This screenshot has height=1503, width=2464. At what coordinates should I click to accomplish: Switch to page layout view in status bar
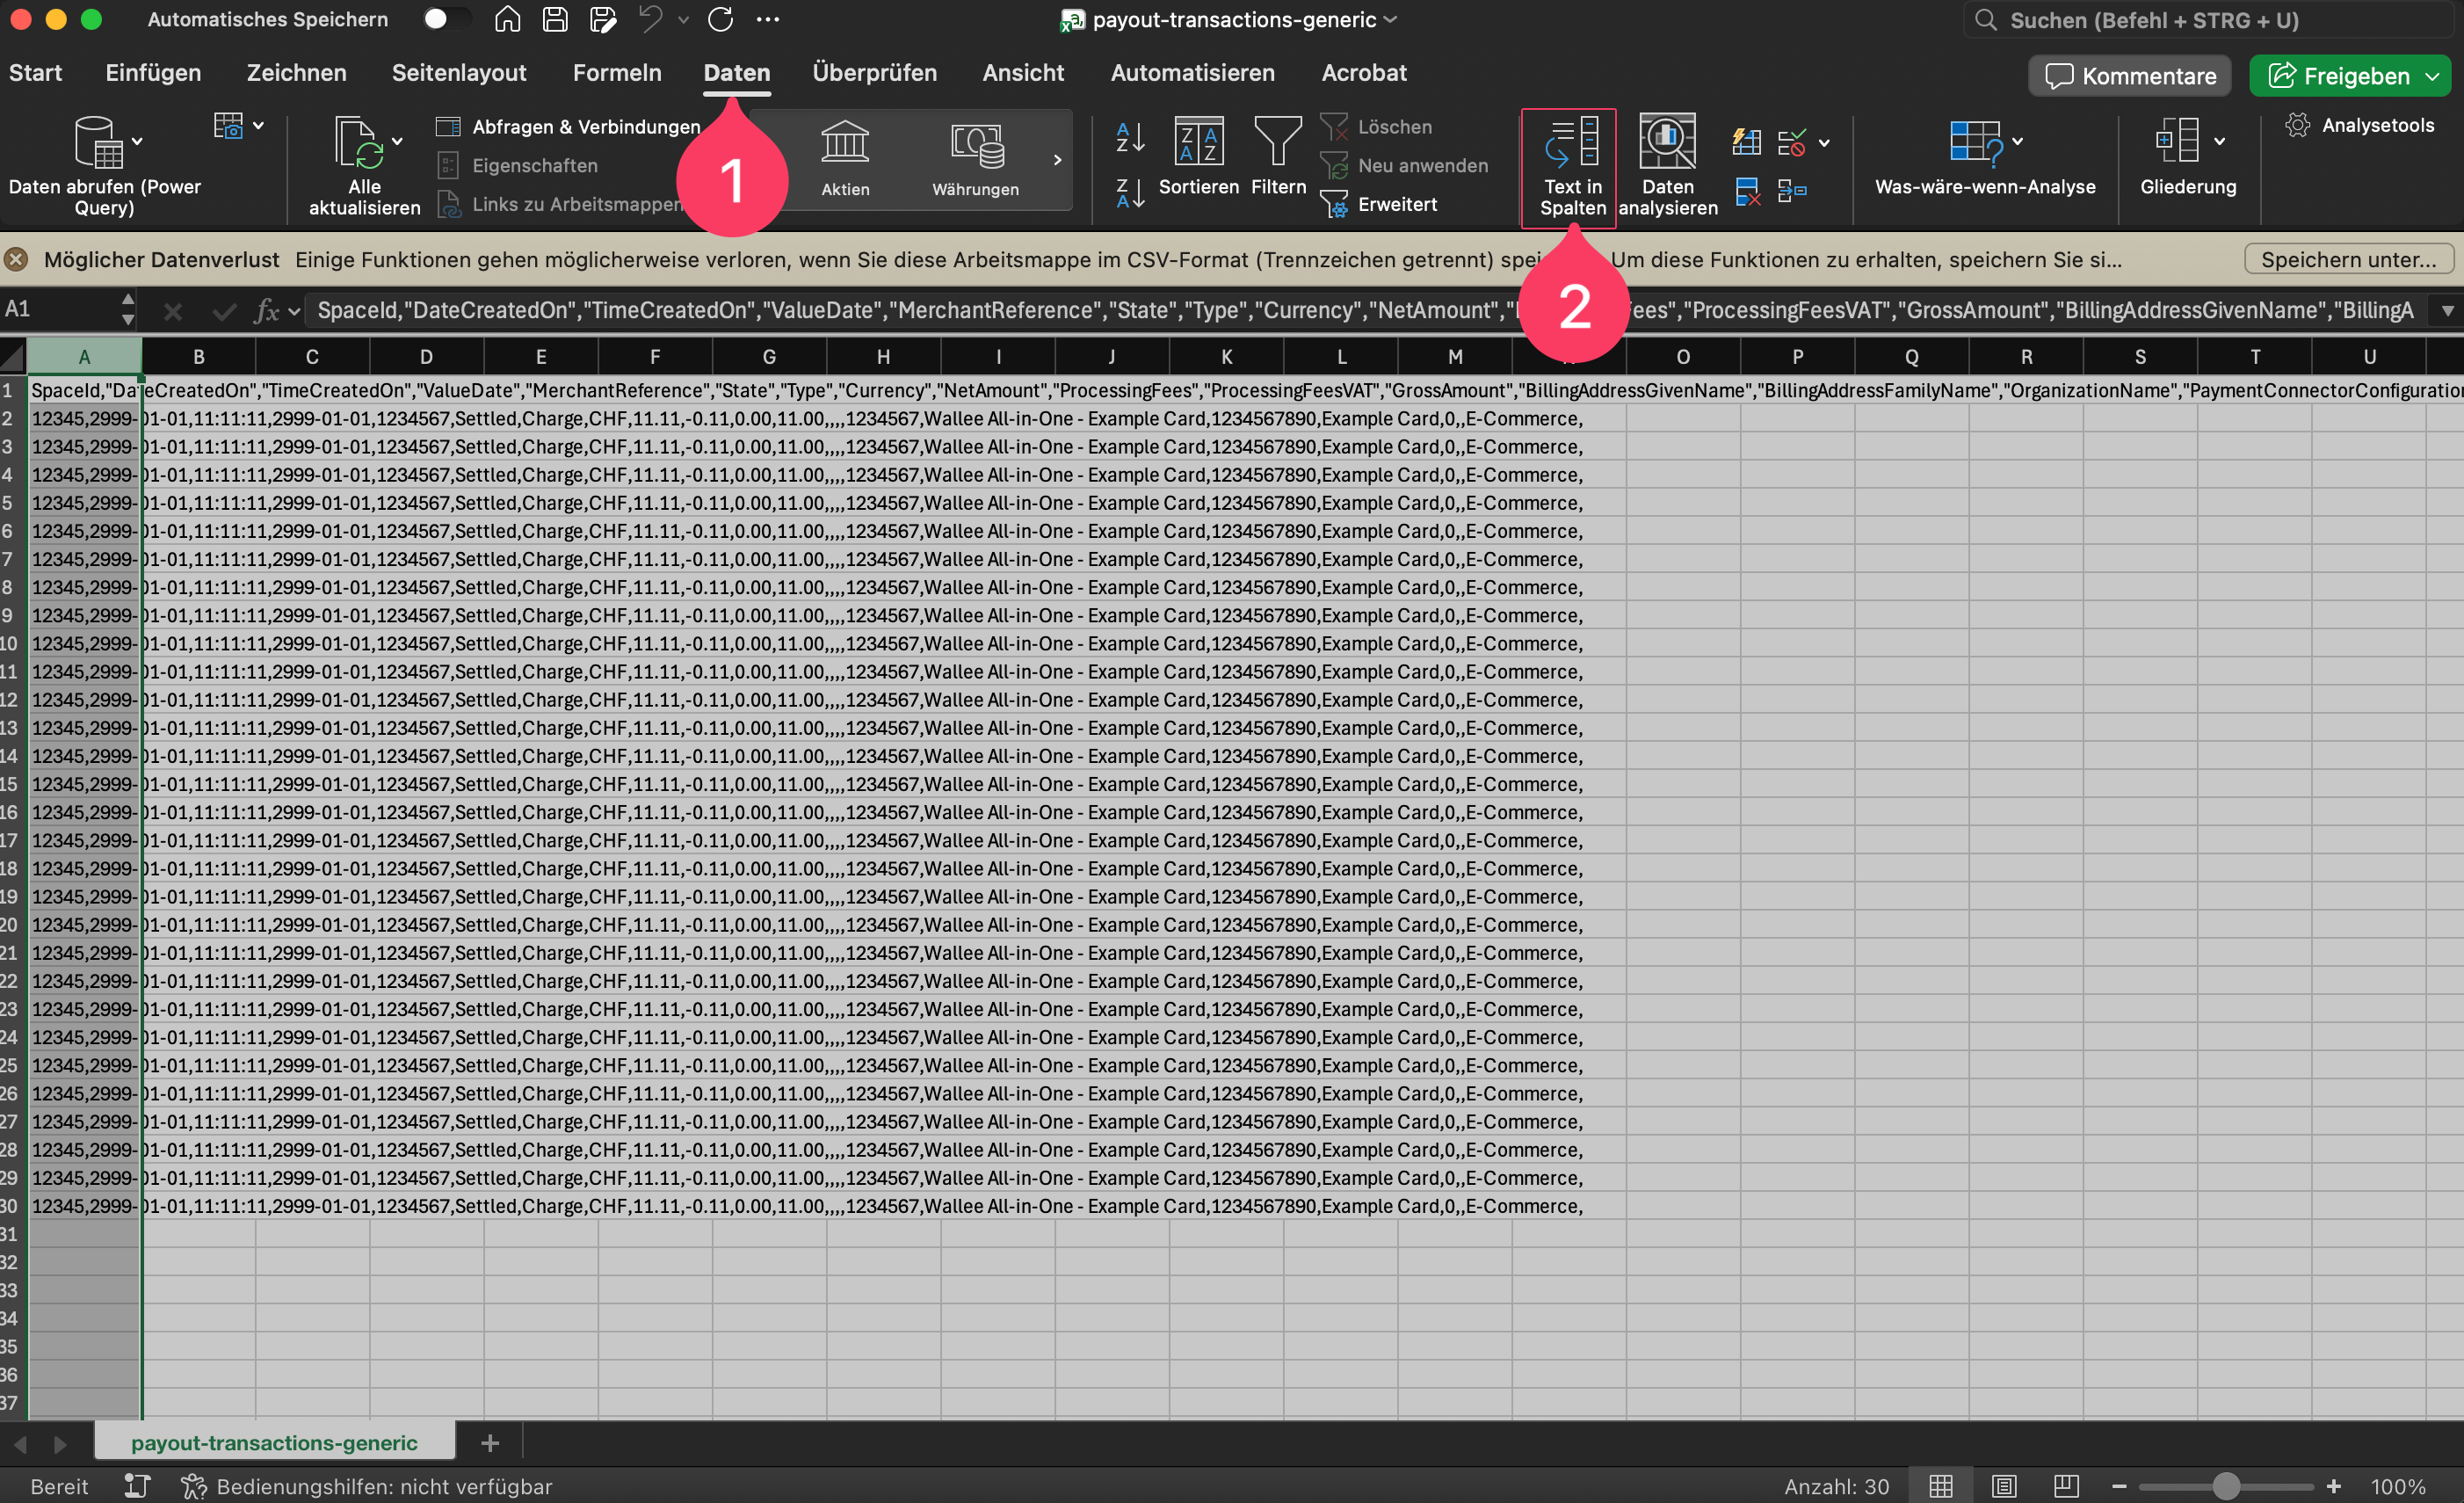click(x=2004, y=1486)
